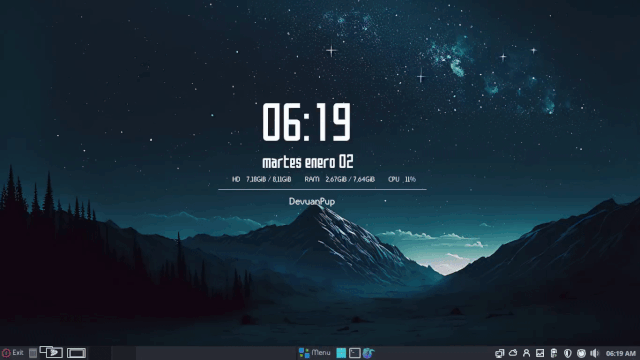Viewport: 640px width, 360px height.
Task: Switch to the second desktop in the pager
Action: tap(76, 353)
